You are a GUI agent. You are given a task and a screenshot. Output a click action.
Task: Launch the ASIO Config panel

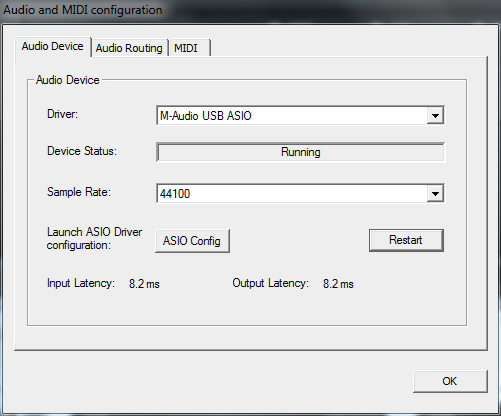[192, 241]
